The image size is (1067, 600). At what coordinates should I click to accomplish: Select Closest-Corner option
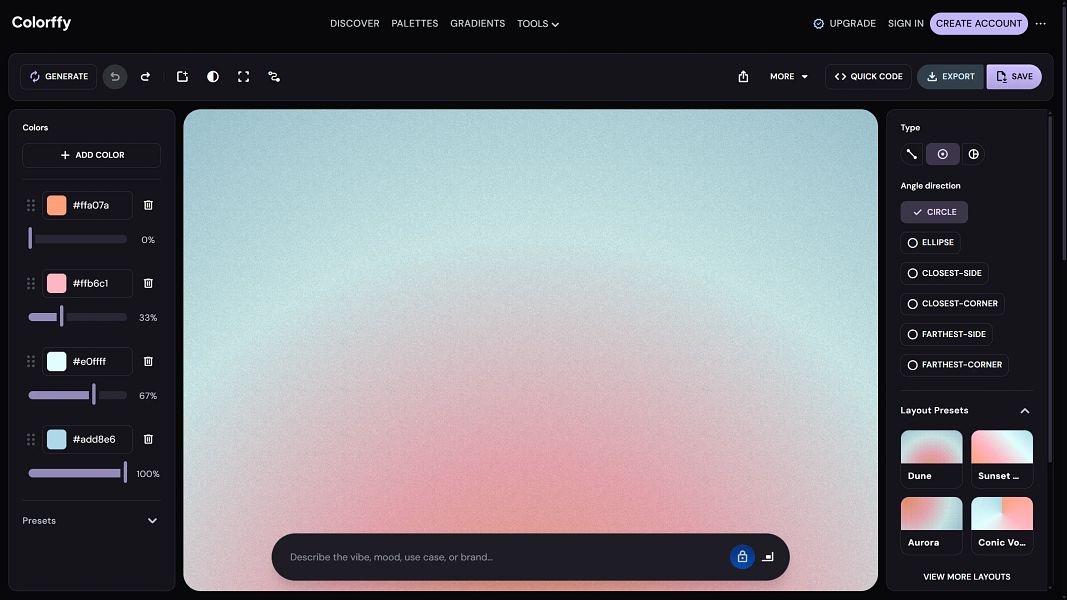[952, 303]
